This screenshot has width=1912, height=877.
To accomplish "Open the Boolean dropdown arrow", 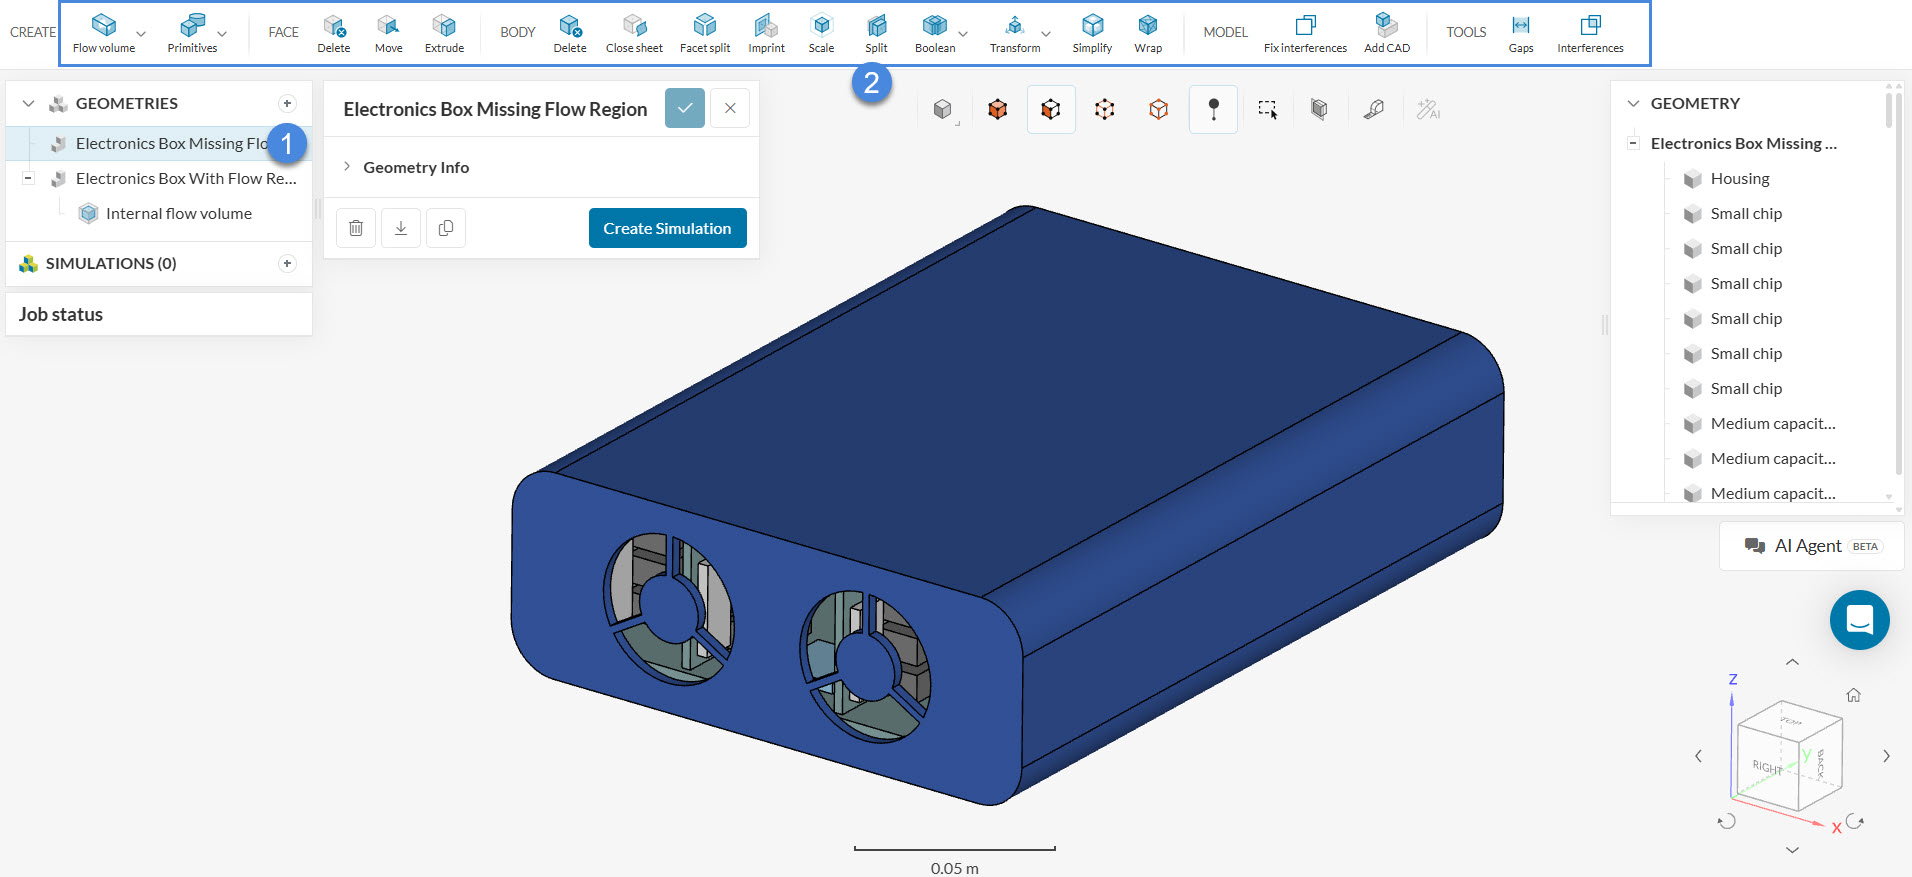I will (963, 34).
